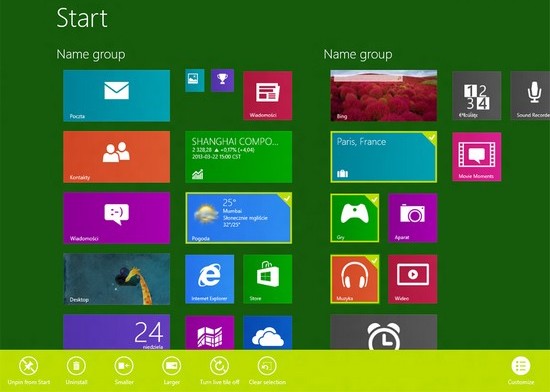
Task: Click the Customize button
Action: [x=521, y=371]
